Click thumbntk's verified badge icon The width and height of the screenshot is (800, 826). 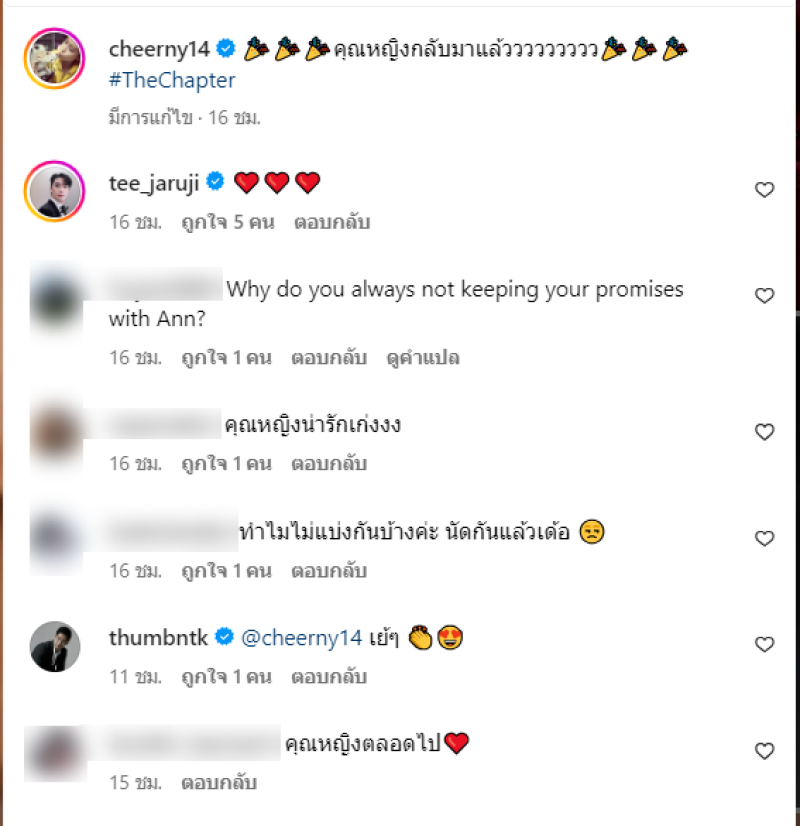coord(224,637)
